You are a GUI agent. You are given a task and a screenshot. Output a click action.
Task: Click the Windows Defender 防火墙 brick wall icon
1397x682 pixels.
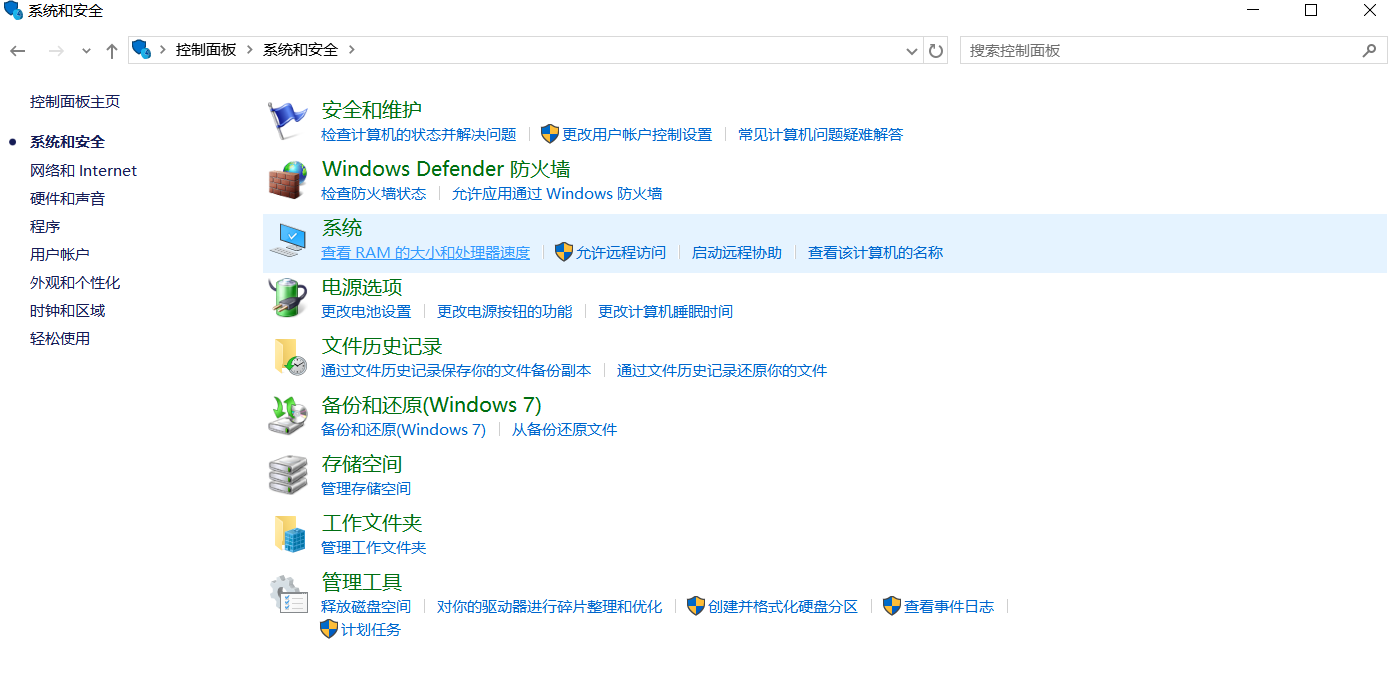point(288,180)
